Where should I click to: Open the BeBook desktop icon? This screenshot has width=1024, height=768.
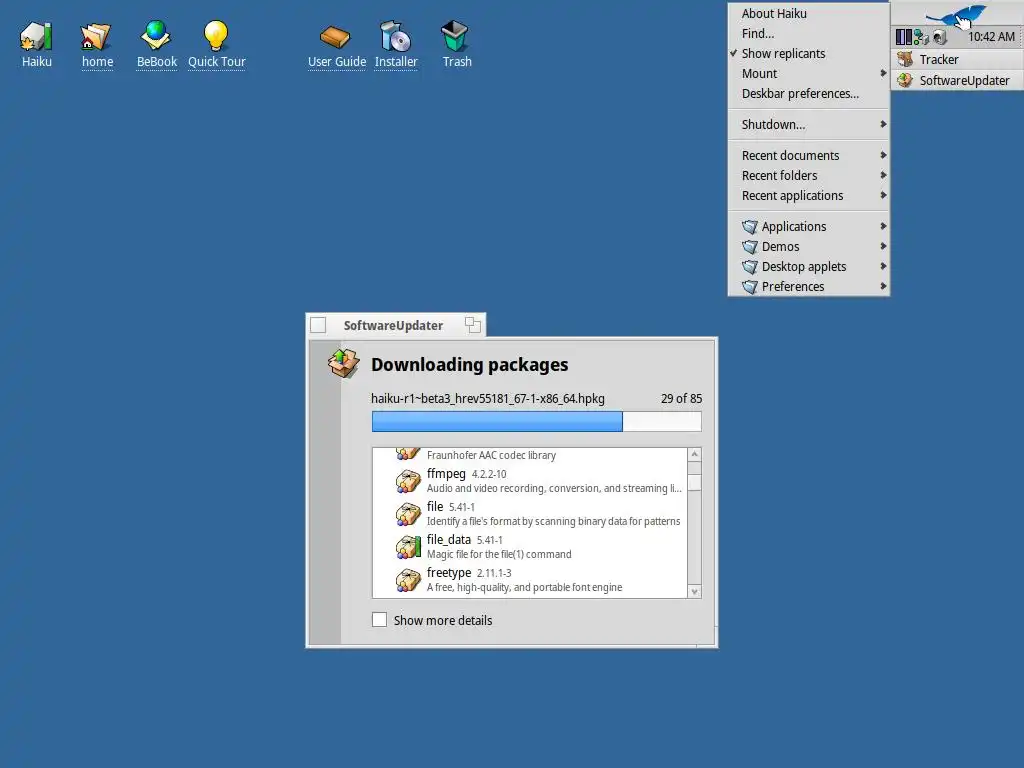coord(156,37)
